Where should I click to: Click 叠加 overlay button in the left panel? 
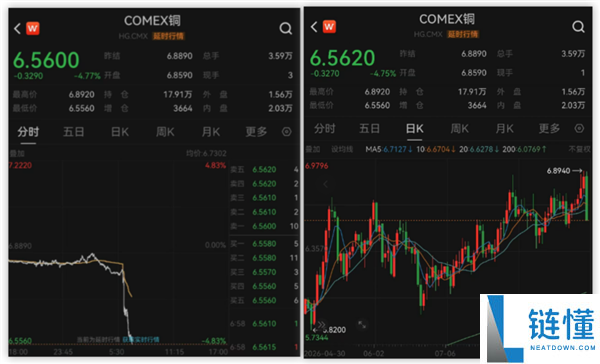click(17, 153)
